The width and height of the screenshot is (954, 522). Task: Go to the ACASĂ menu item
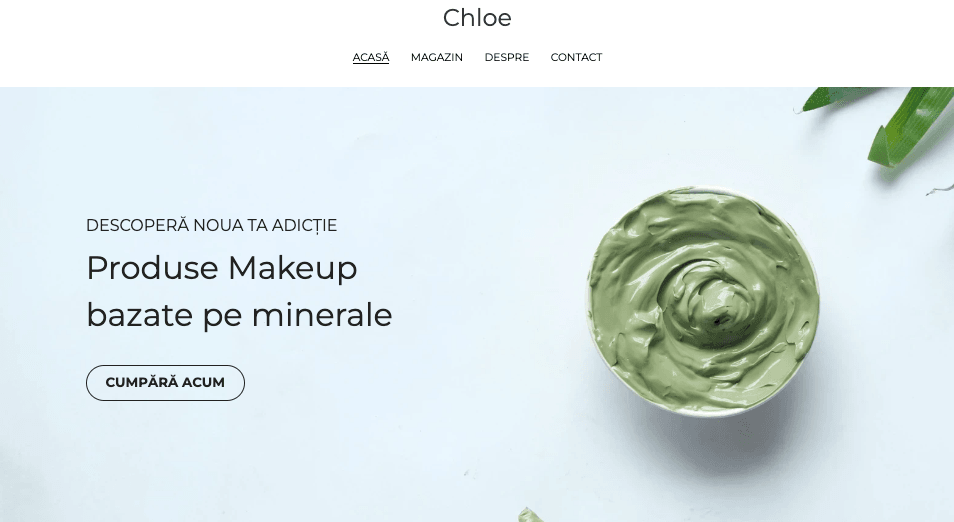click(371, 57)
